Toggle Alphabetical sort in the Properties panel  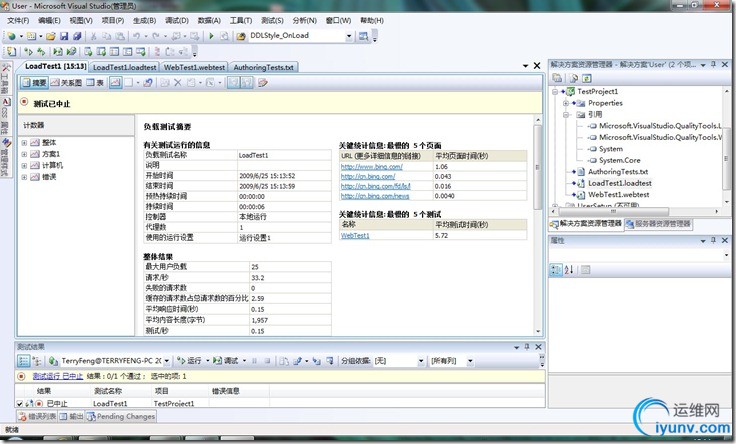(x=569, y=270)
